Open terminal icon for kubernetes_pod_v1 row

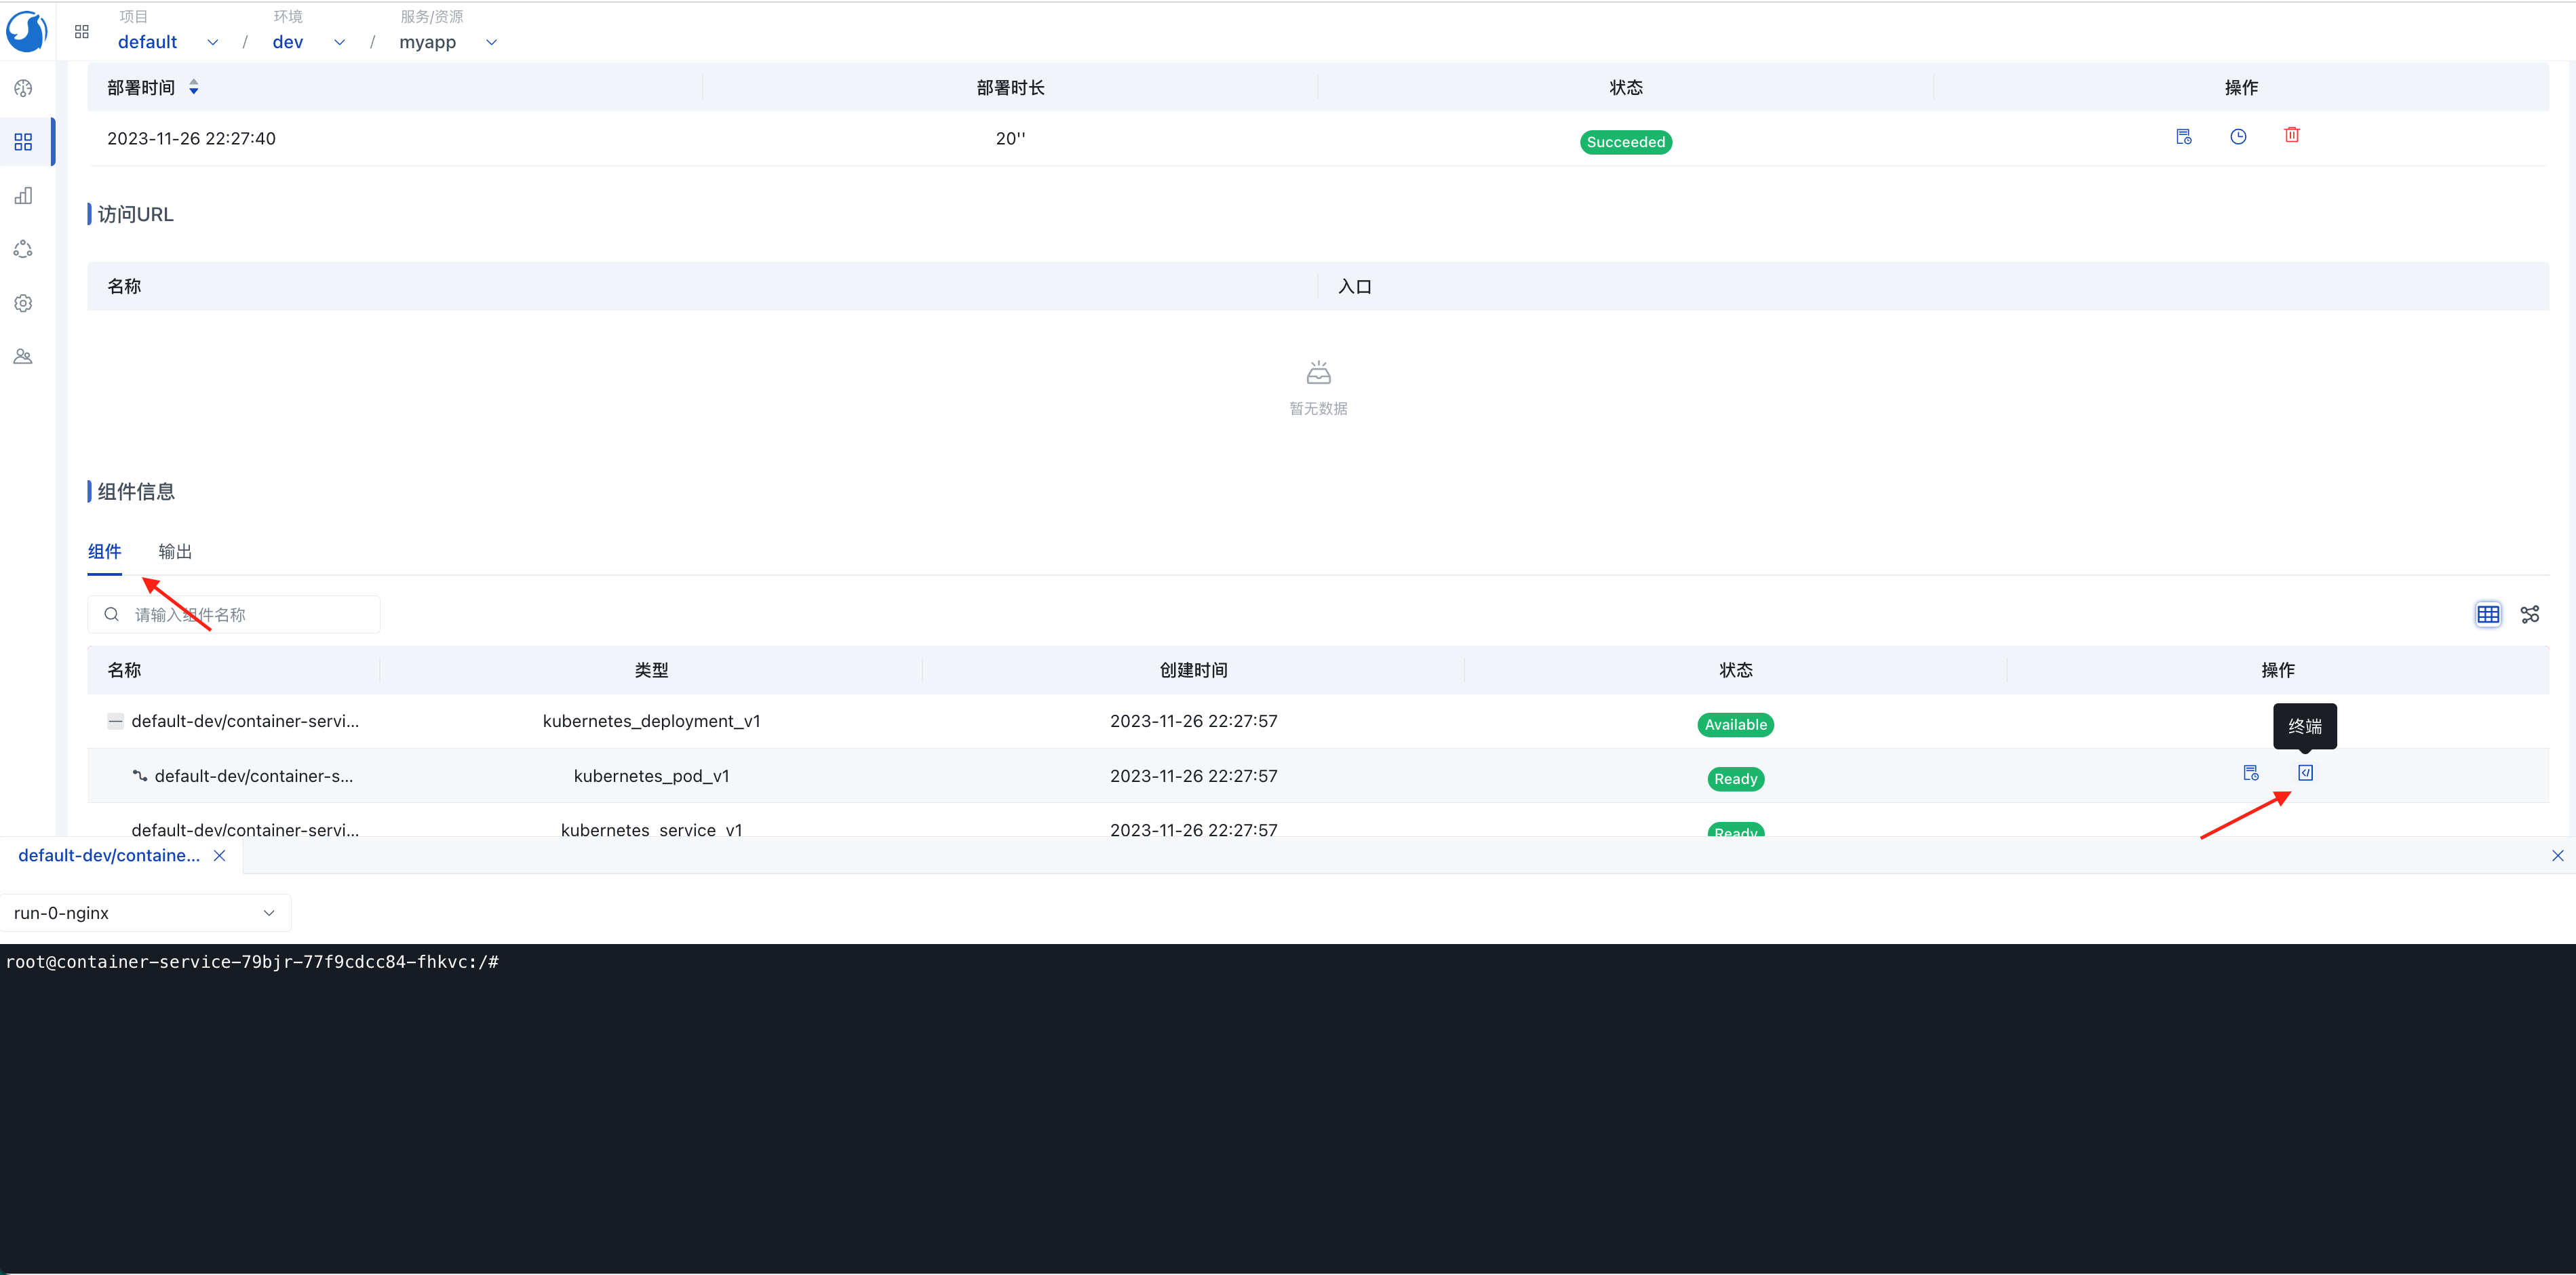[x=2305, y=773]
